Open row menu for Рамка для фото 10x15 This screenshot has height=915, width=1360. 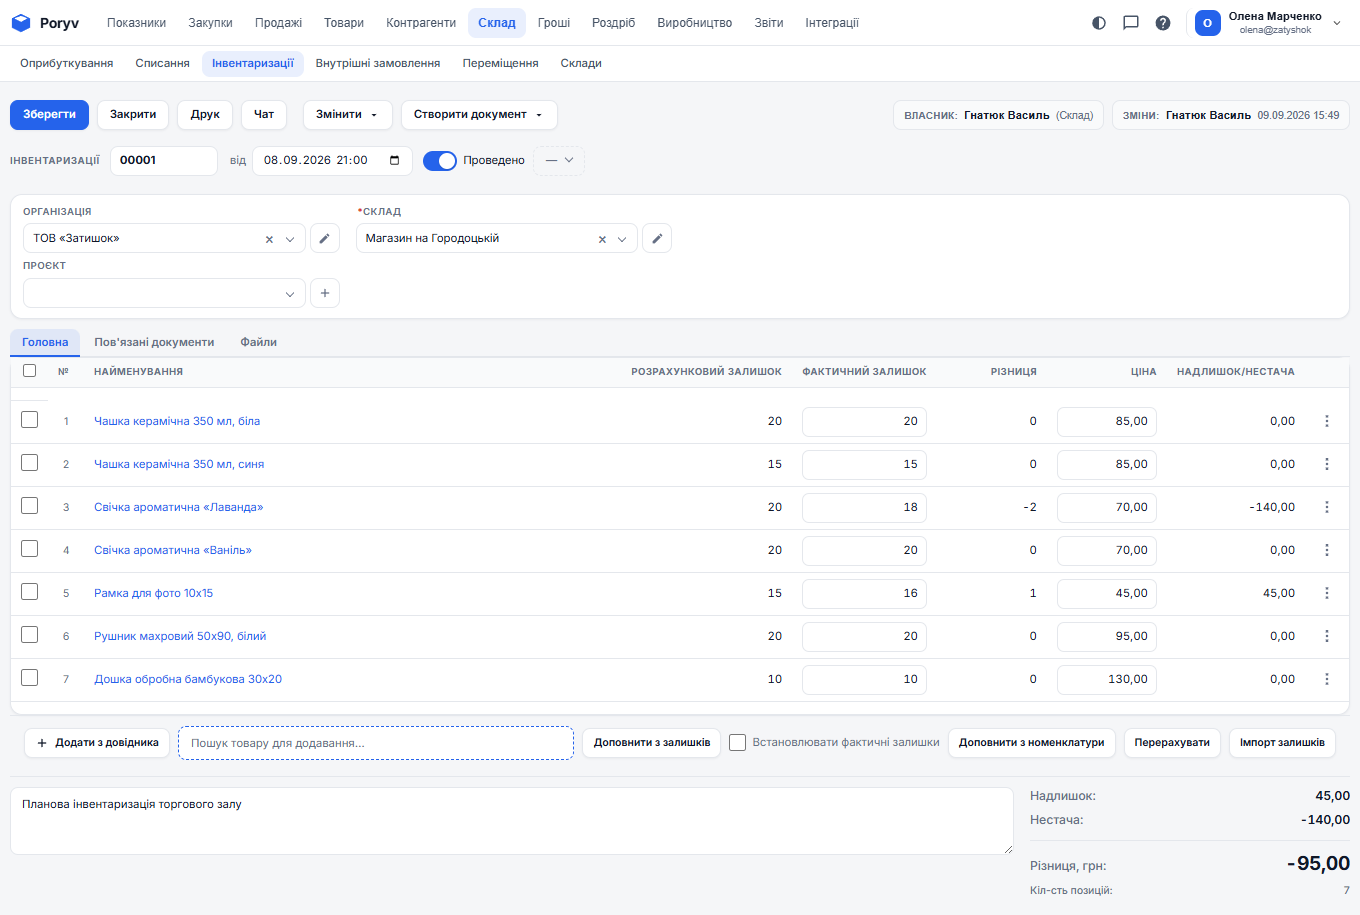click(1327, 593)
